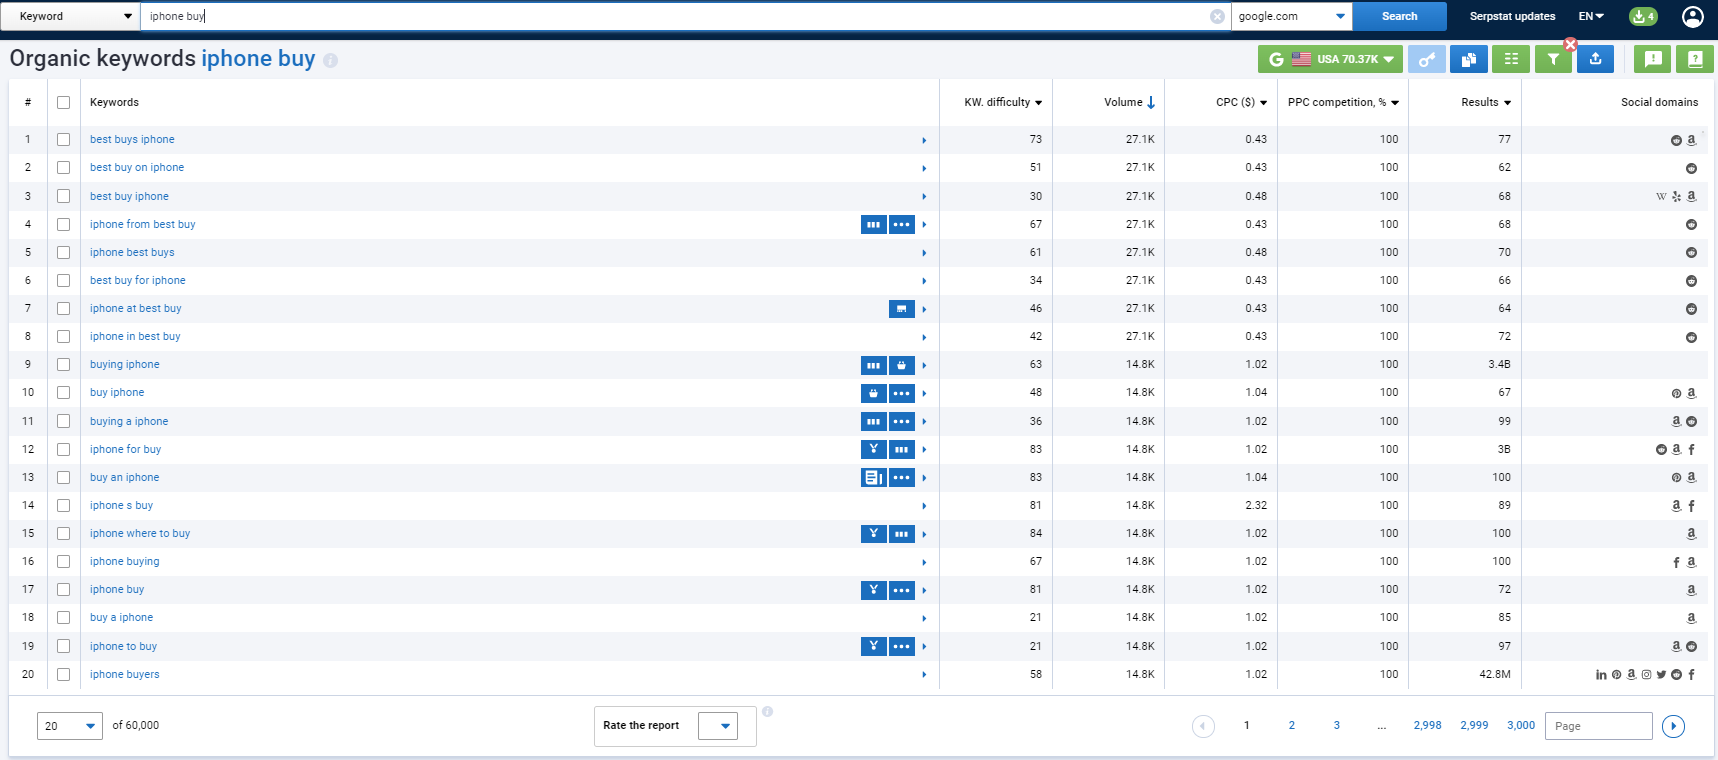The image size is (1718, 760).
Task: Tick the checkbox for iphone at best buy
Action: pos(64,309)
